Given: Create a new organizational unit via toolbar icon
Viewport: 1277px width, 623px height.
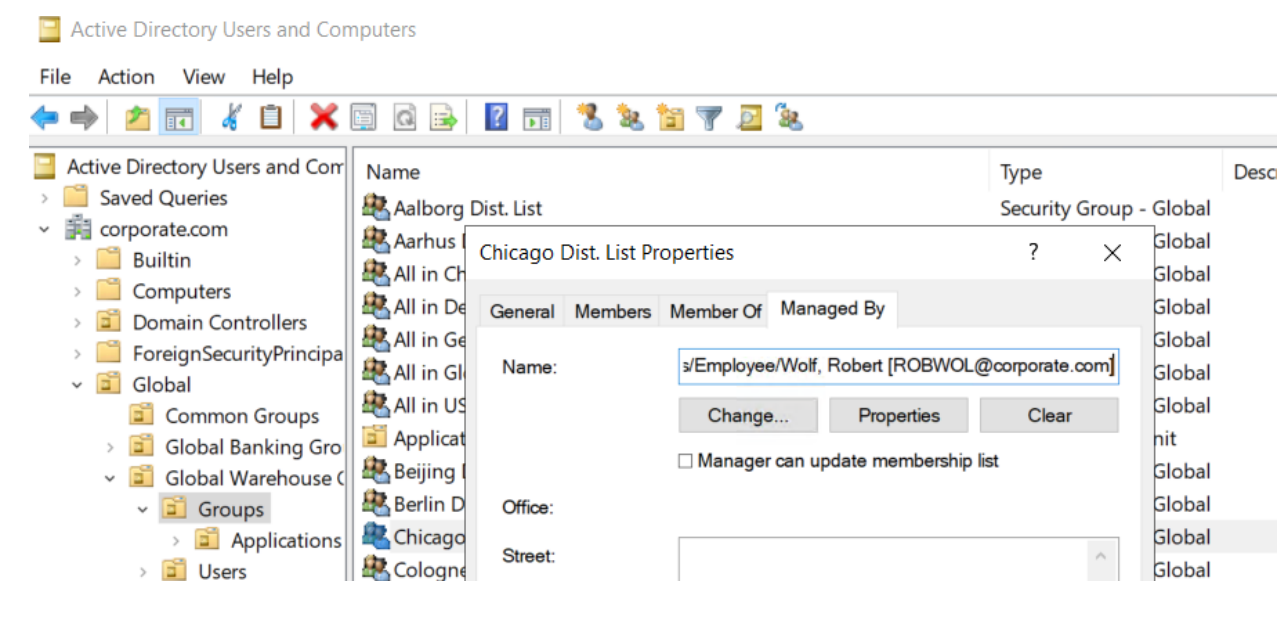Looking at the screenshot, I should [670, 118].
